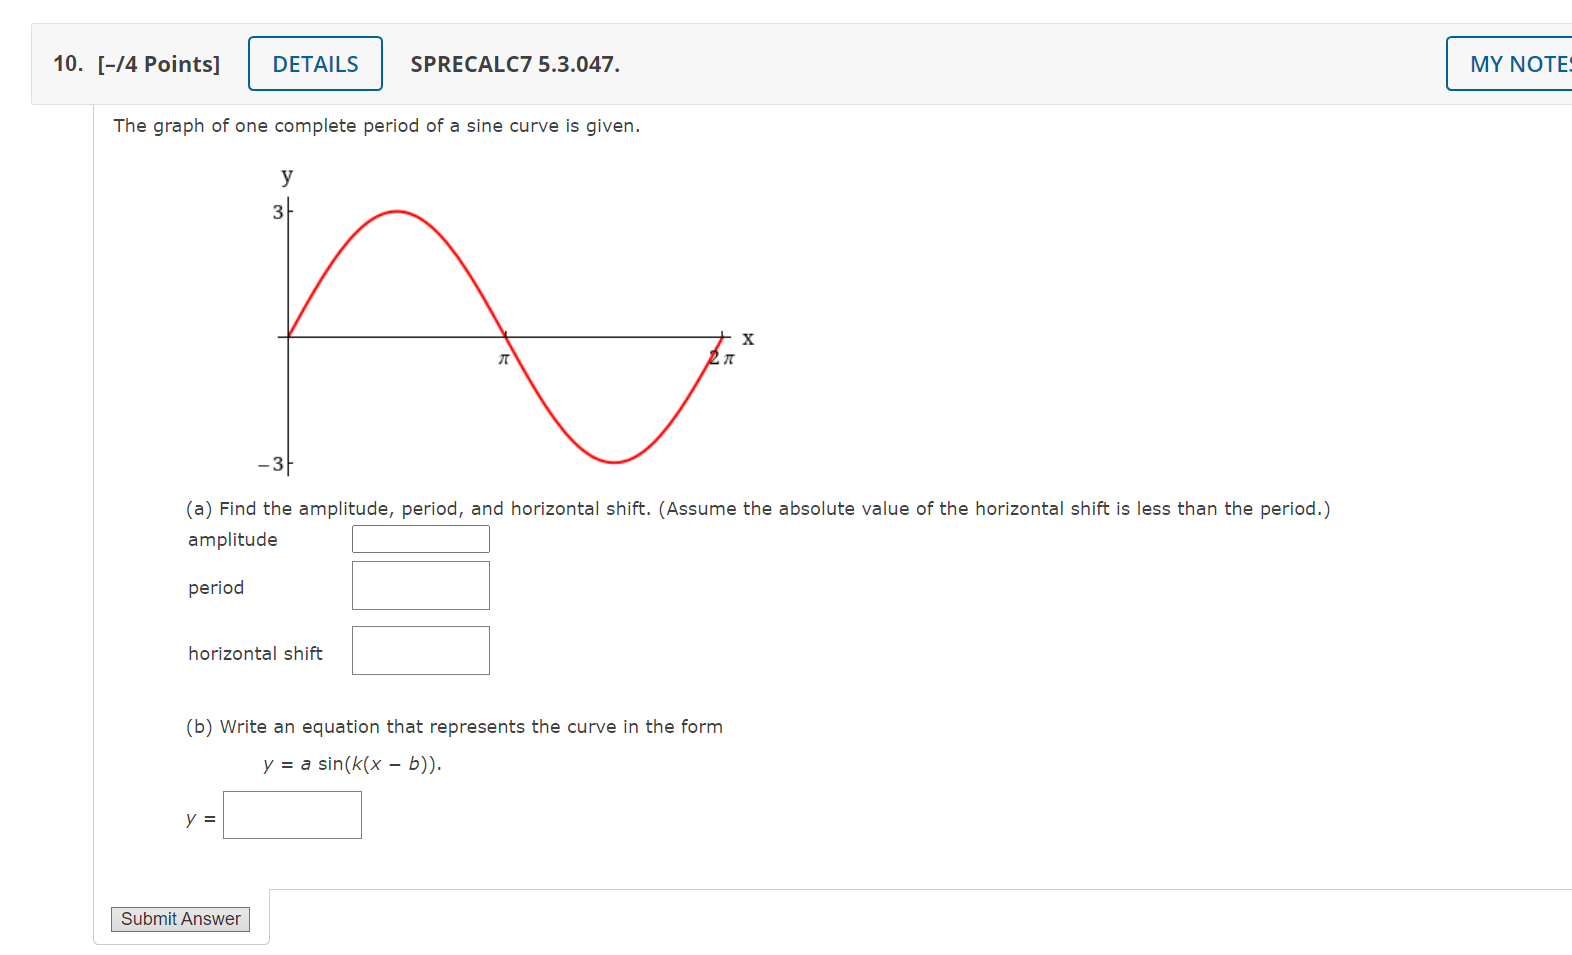Select the amplitude label text
1572x955 pixels.
point(232,539)
